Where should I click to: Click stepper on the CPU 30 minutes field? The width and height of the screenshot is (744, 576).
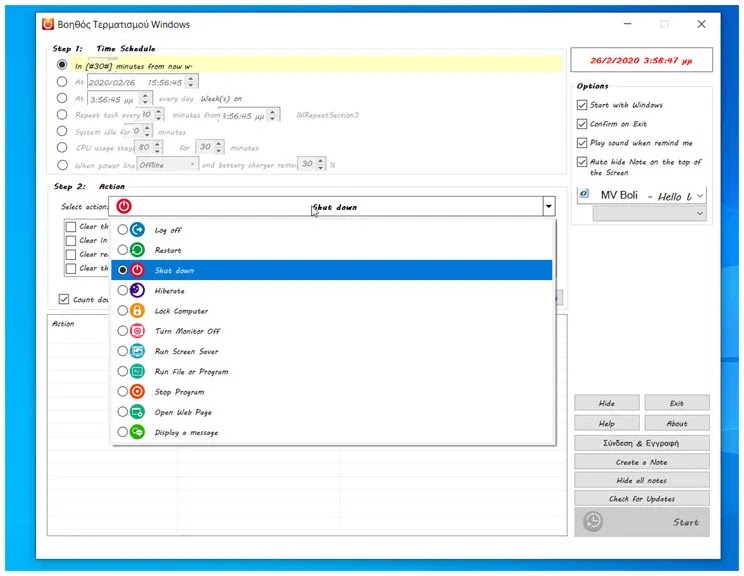pos(219,147)
